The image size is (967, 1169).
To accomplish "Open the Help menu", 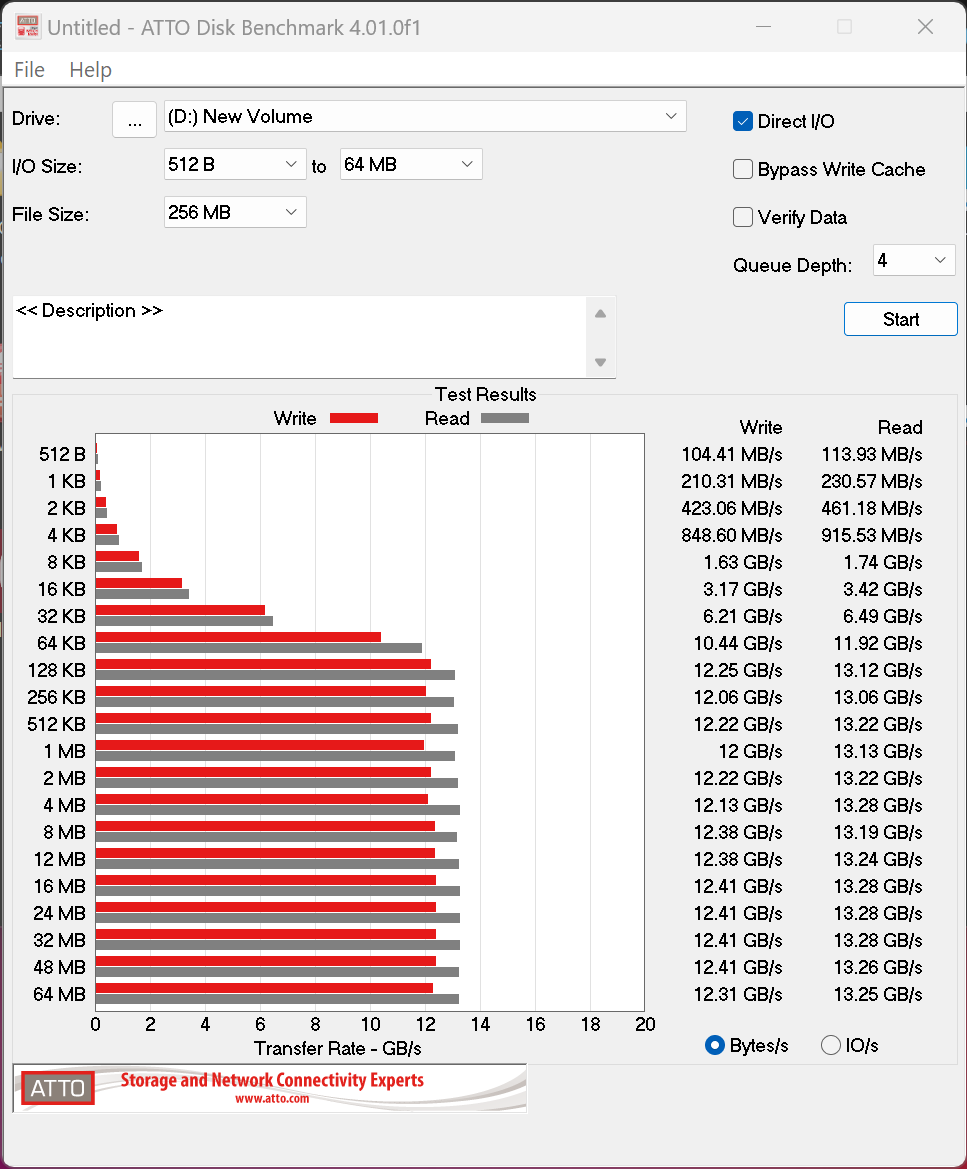I will click(90, 70).
